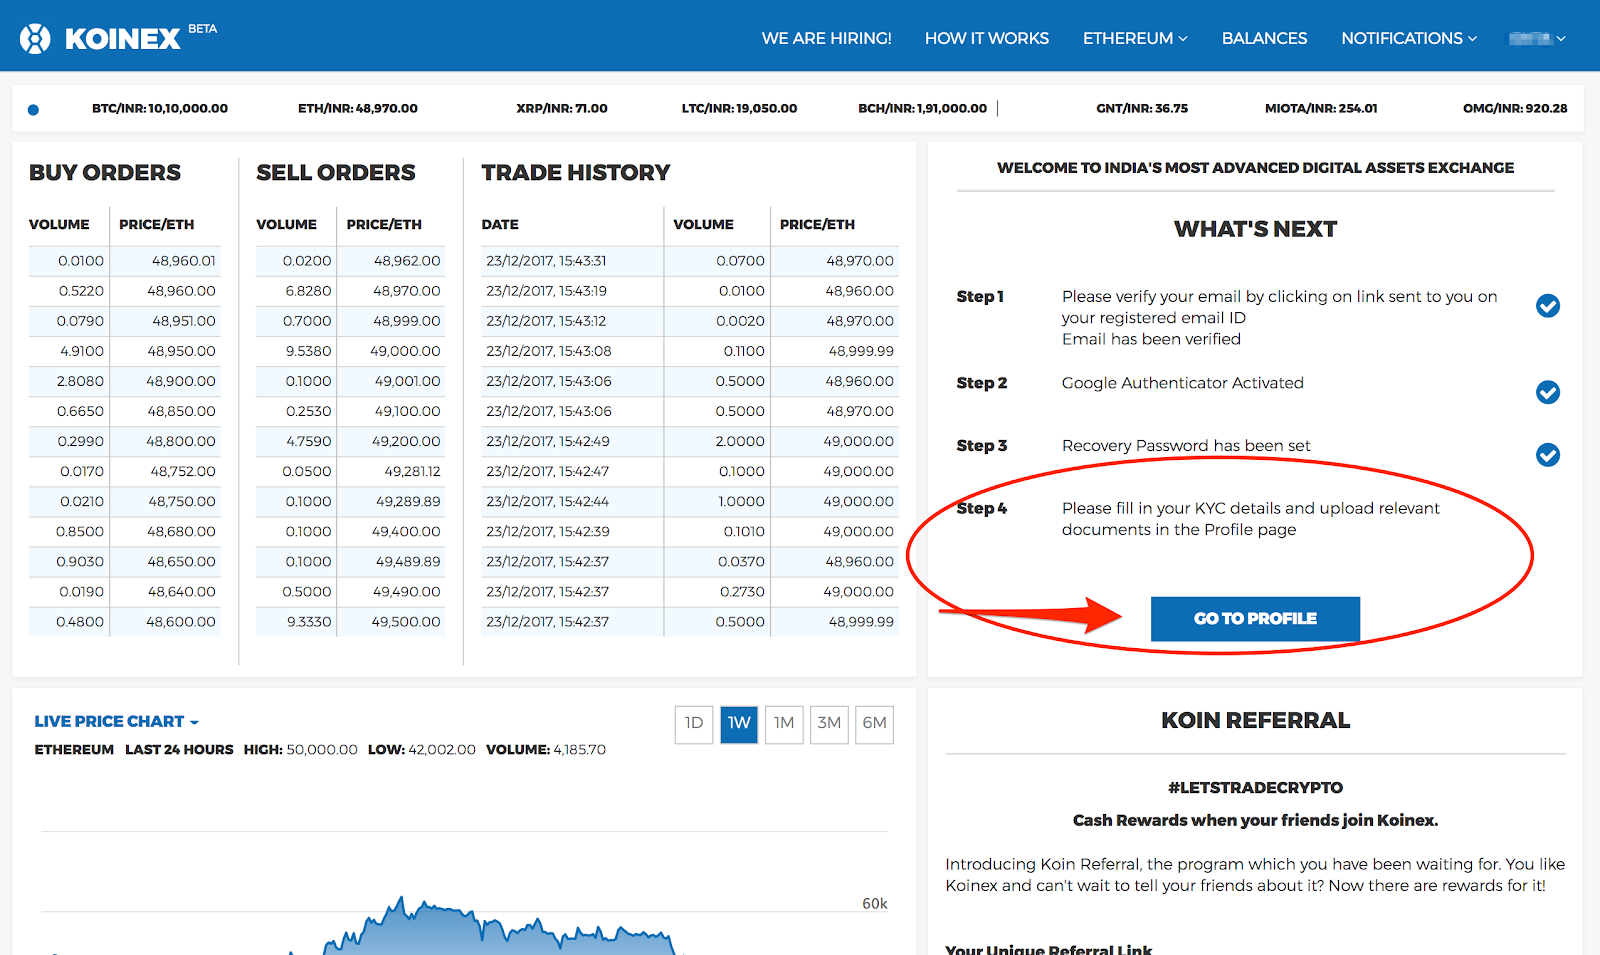Switch chart to 3M range

(x=829, y=723)
